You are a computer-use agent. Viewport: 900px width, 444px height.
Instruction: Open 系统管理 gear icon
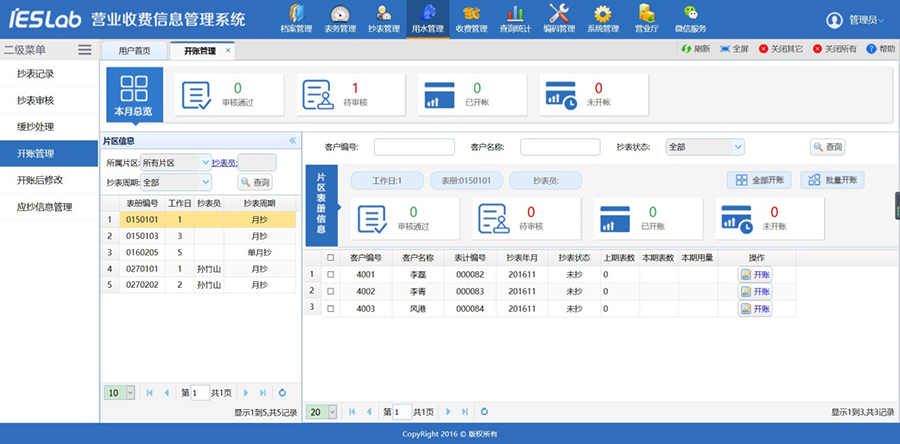click(x=603, y=18)
